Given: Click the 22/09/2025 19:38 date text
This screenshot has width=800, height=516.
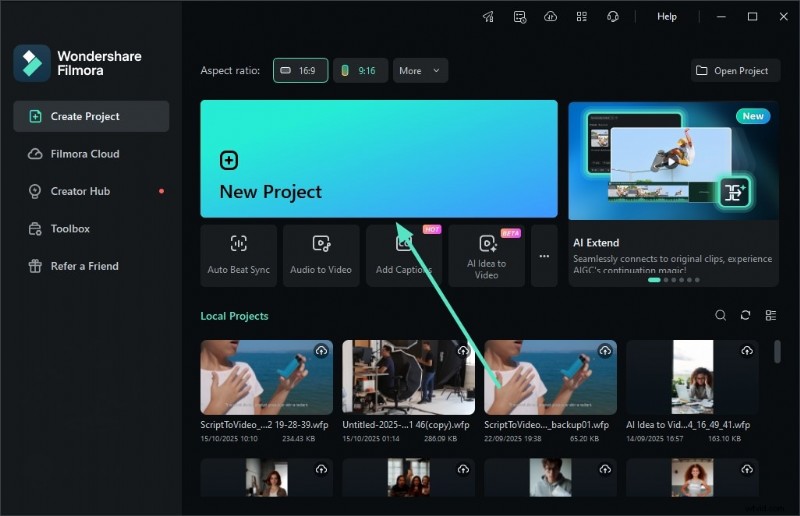Looking at the screenshot, I should (x=513, y=438).
